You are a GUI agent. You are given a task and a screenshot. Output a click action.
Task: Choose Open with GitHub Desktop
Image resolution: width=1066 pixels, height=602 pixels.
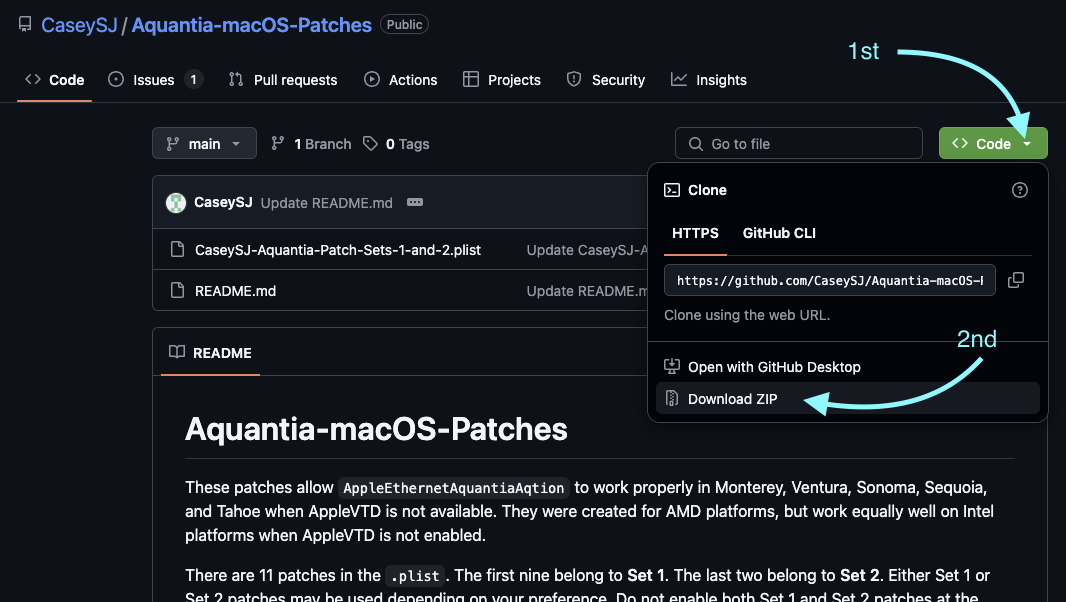(x=847, y=367)
